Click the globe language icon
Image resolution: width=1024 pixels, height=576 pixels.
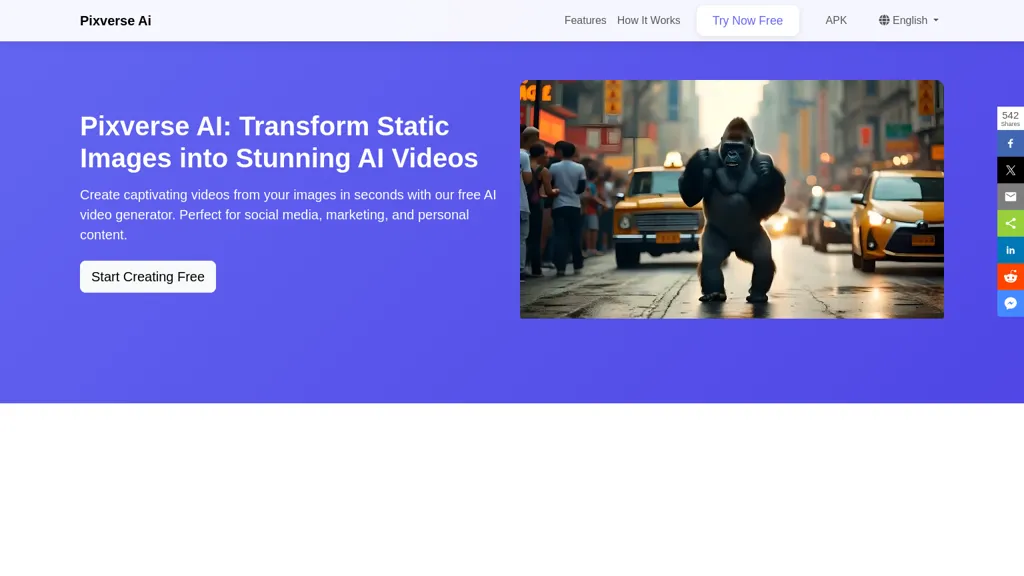pos(884,20)
